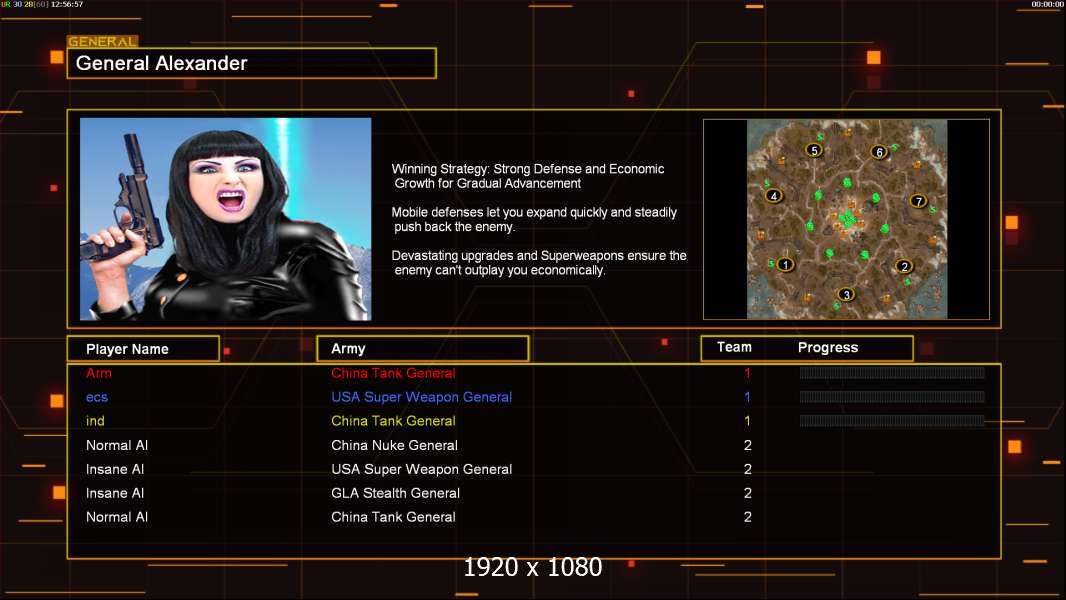The image size is (1066, 600).
Task: Click the General Alexander name field
Action: 252,63
